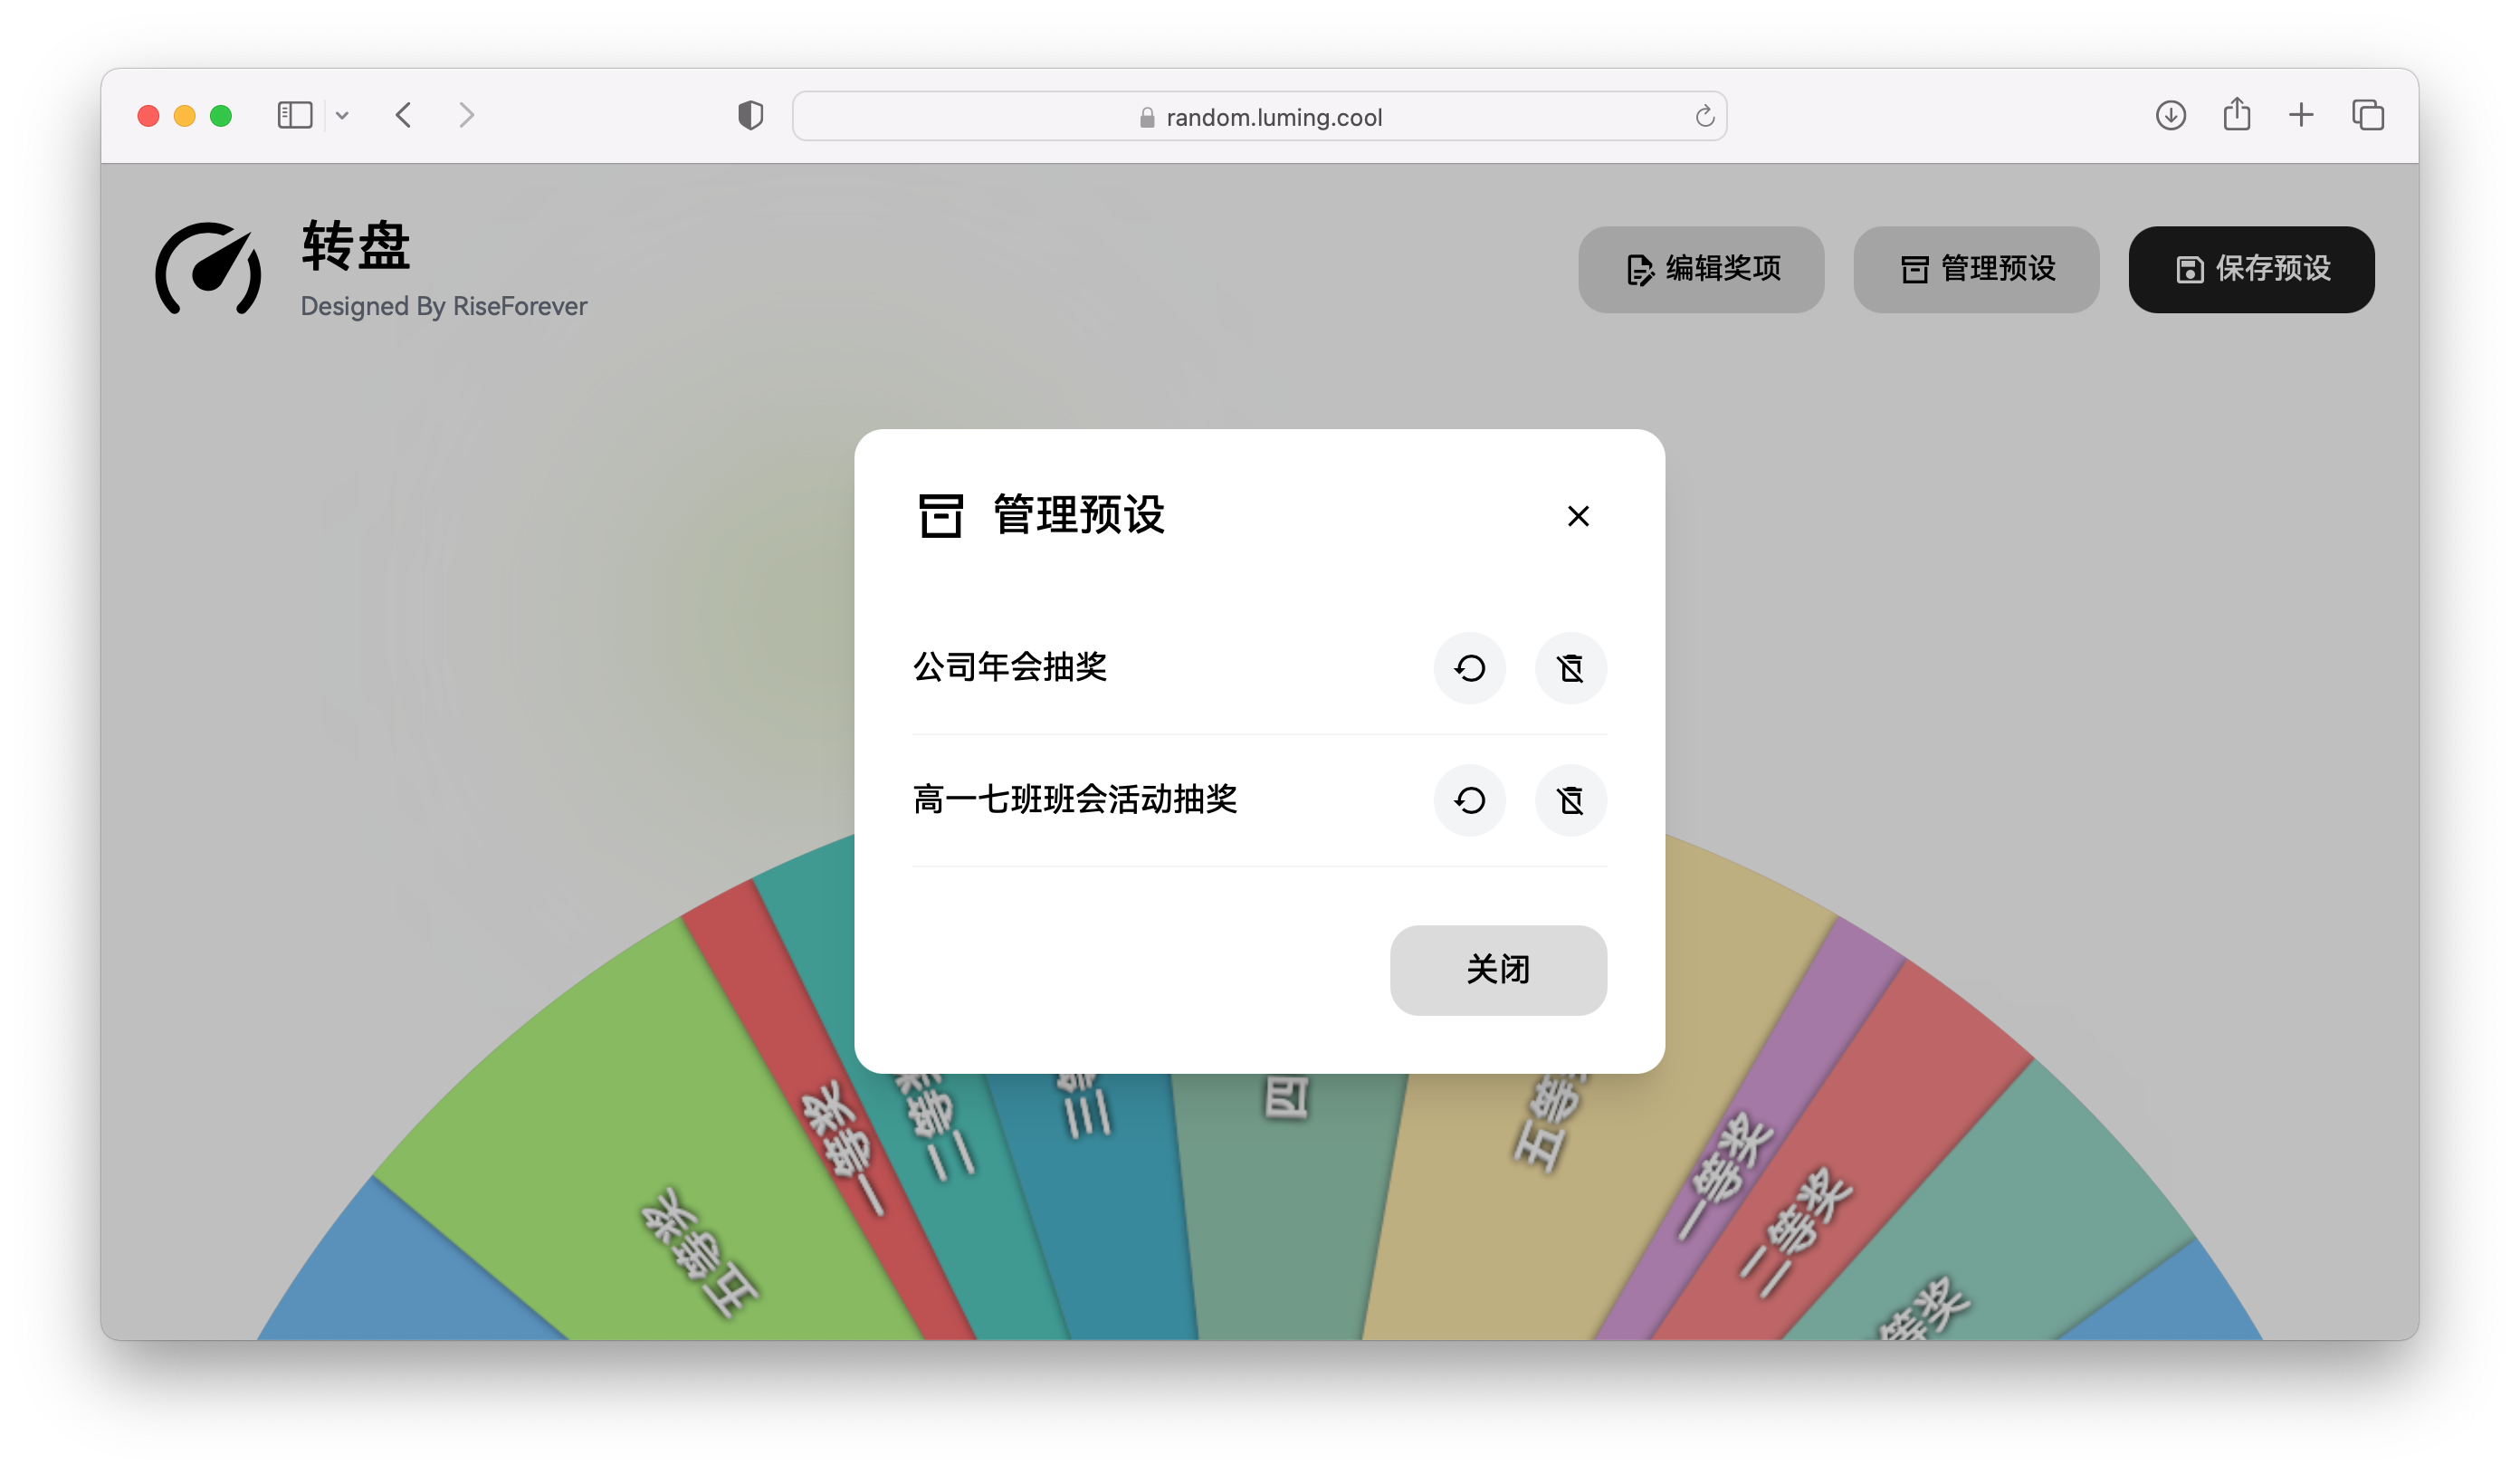This screenshot has width=2520, height=1474.
Task: Restore the 高一七班班会活动抽奖 preset
Action: pos(1469,800)
